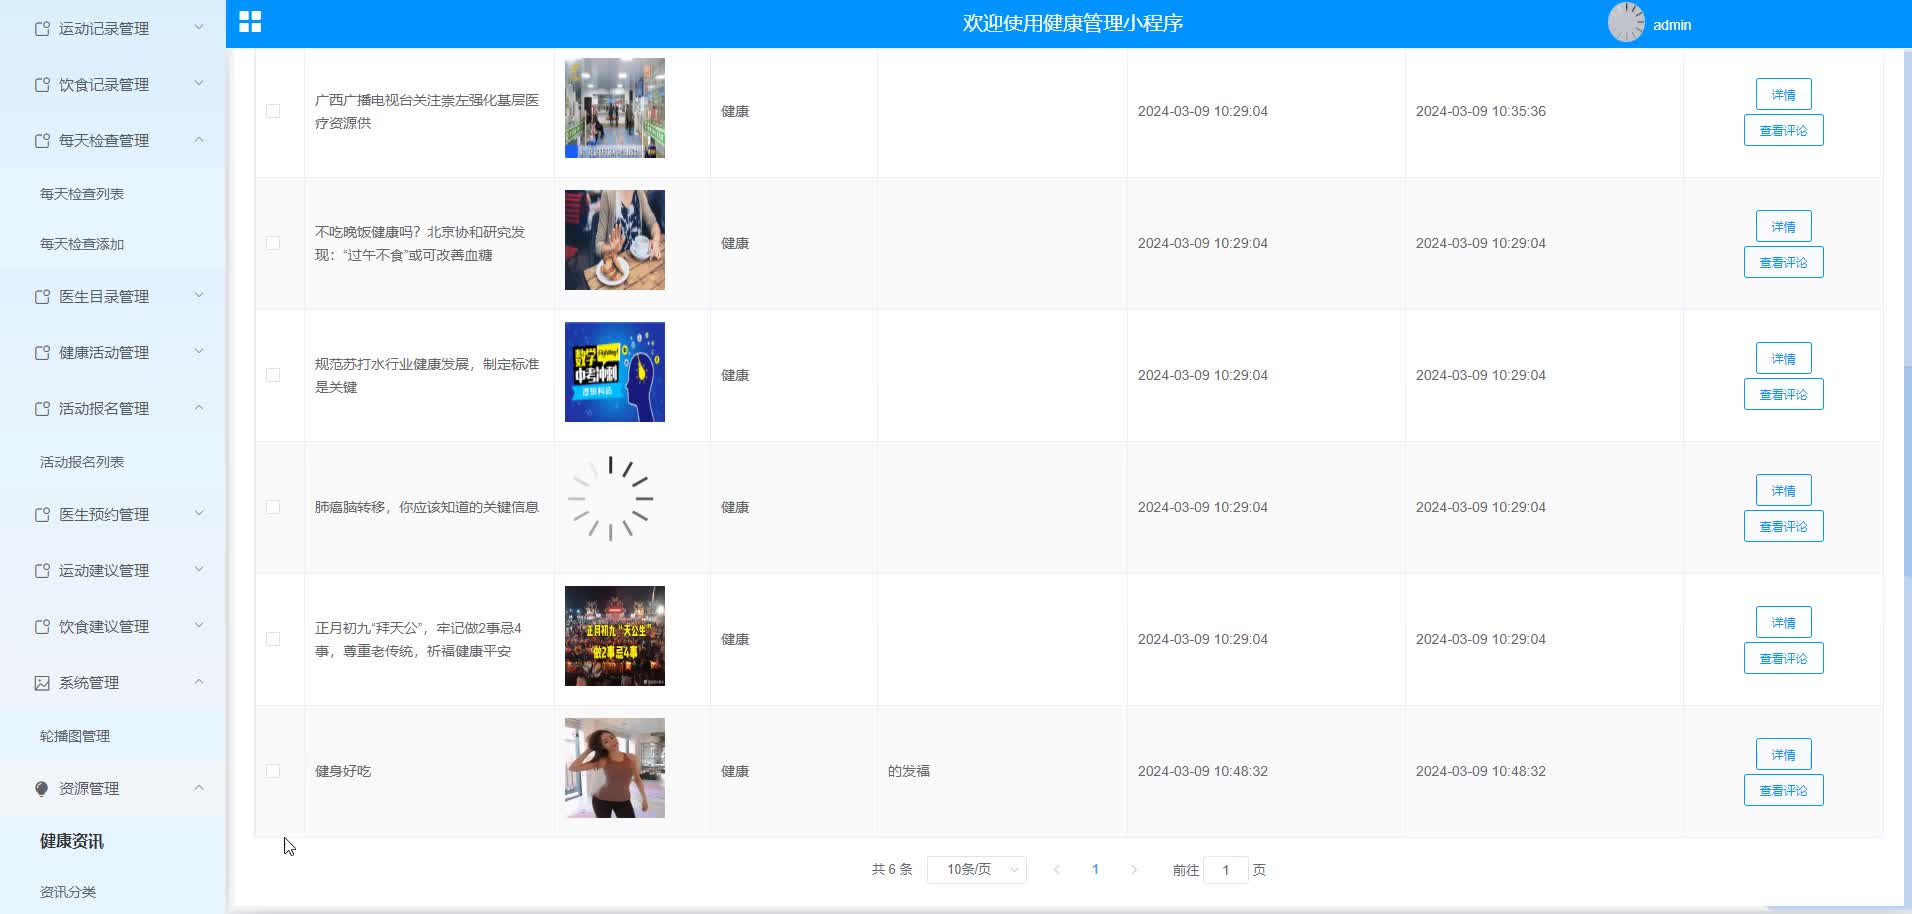Click the 医生目录管理 menu icon
The image size is (1912, 914).
coord(42,297)
